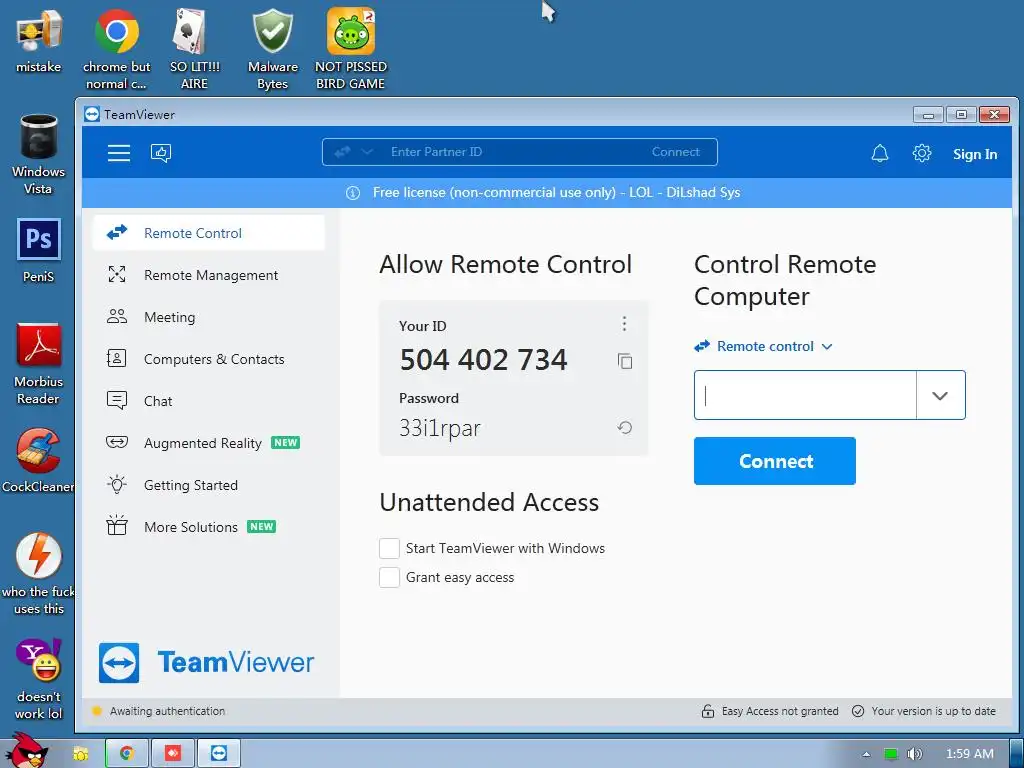Click the pinned folder icon on the taskbar
The image size is (1024, 768).
[81, 754]
